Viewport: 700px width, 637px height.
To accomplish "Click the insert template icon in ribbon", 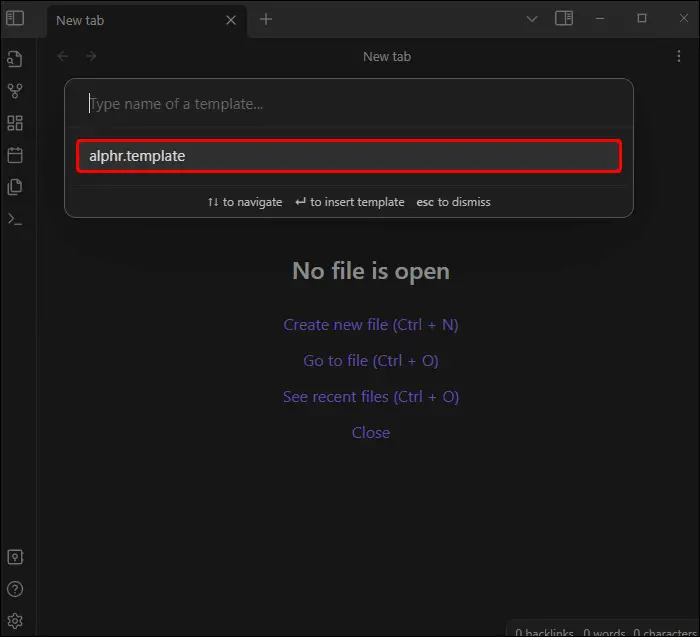I will 15,187.
